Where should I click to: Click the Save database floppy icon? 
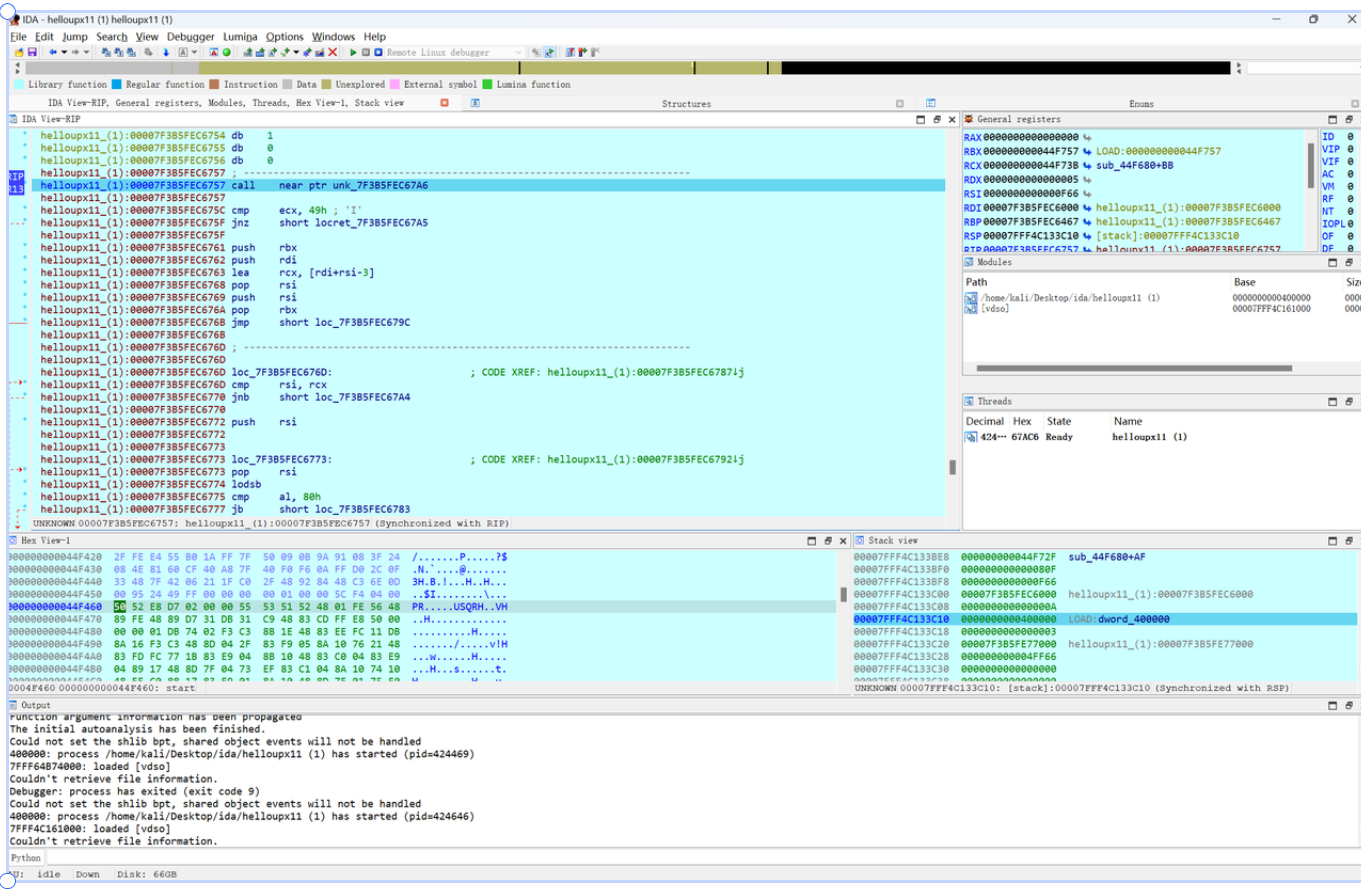coord(32,52)
